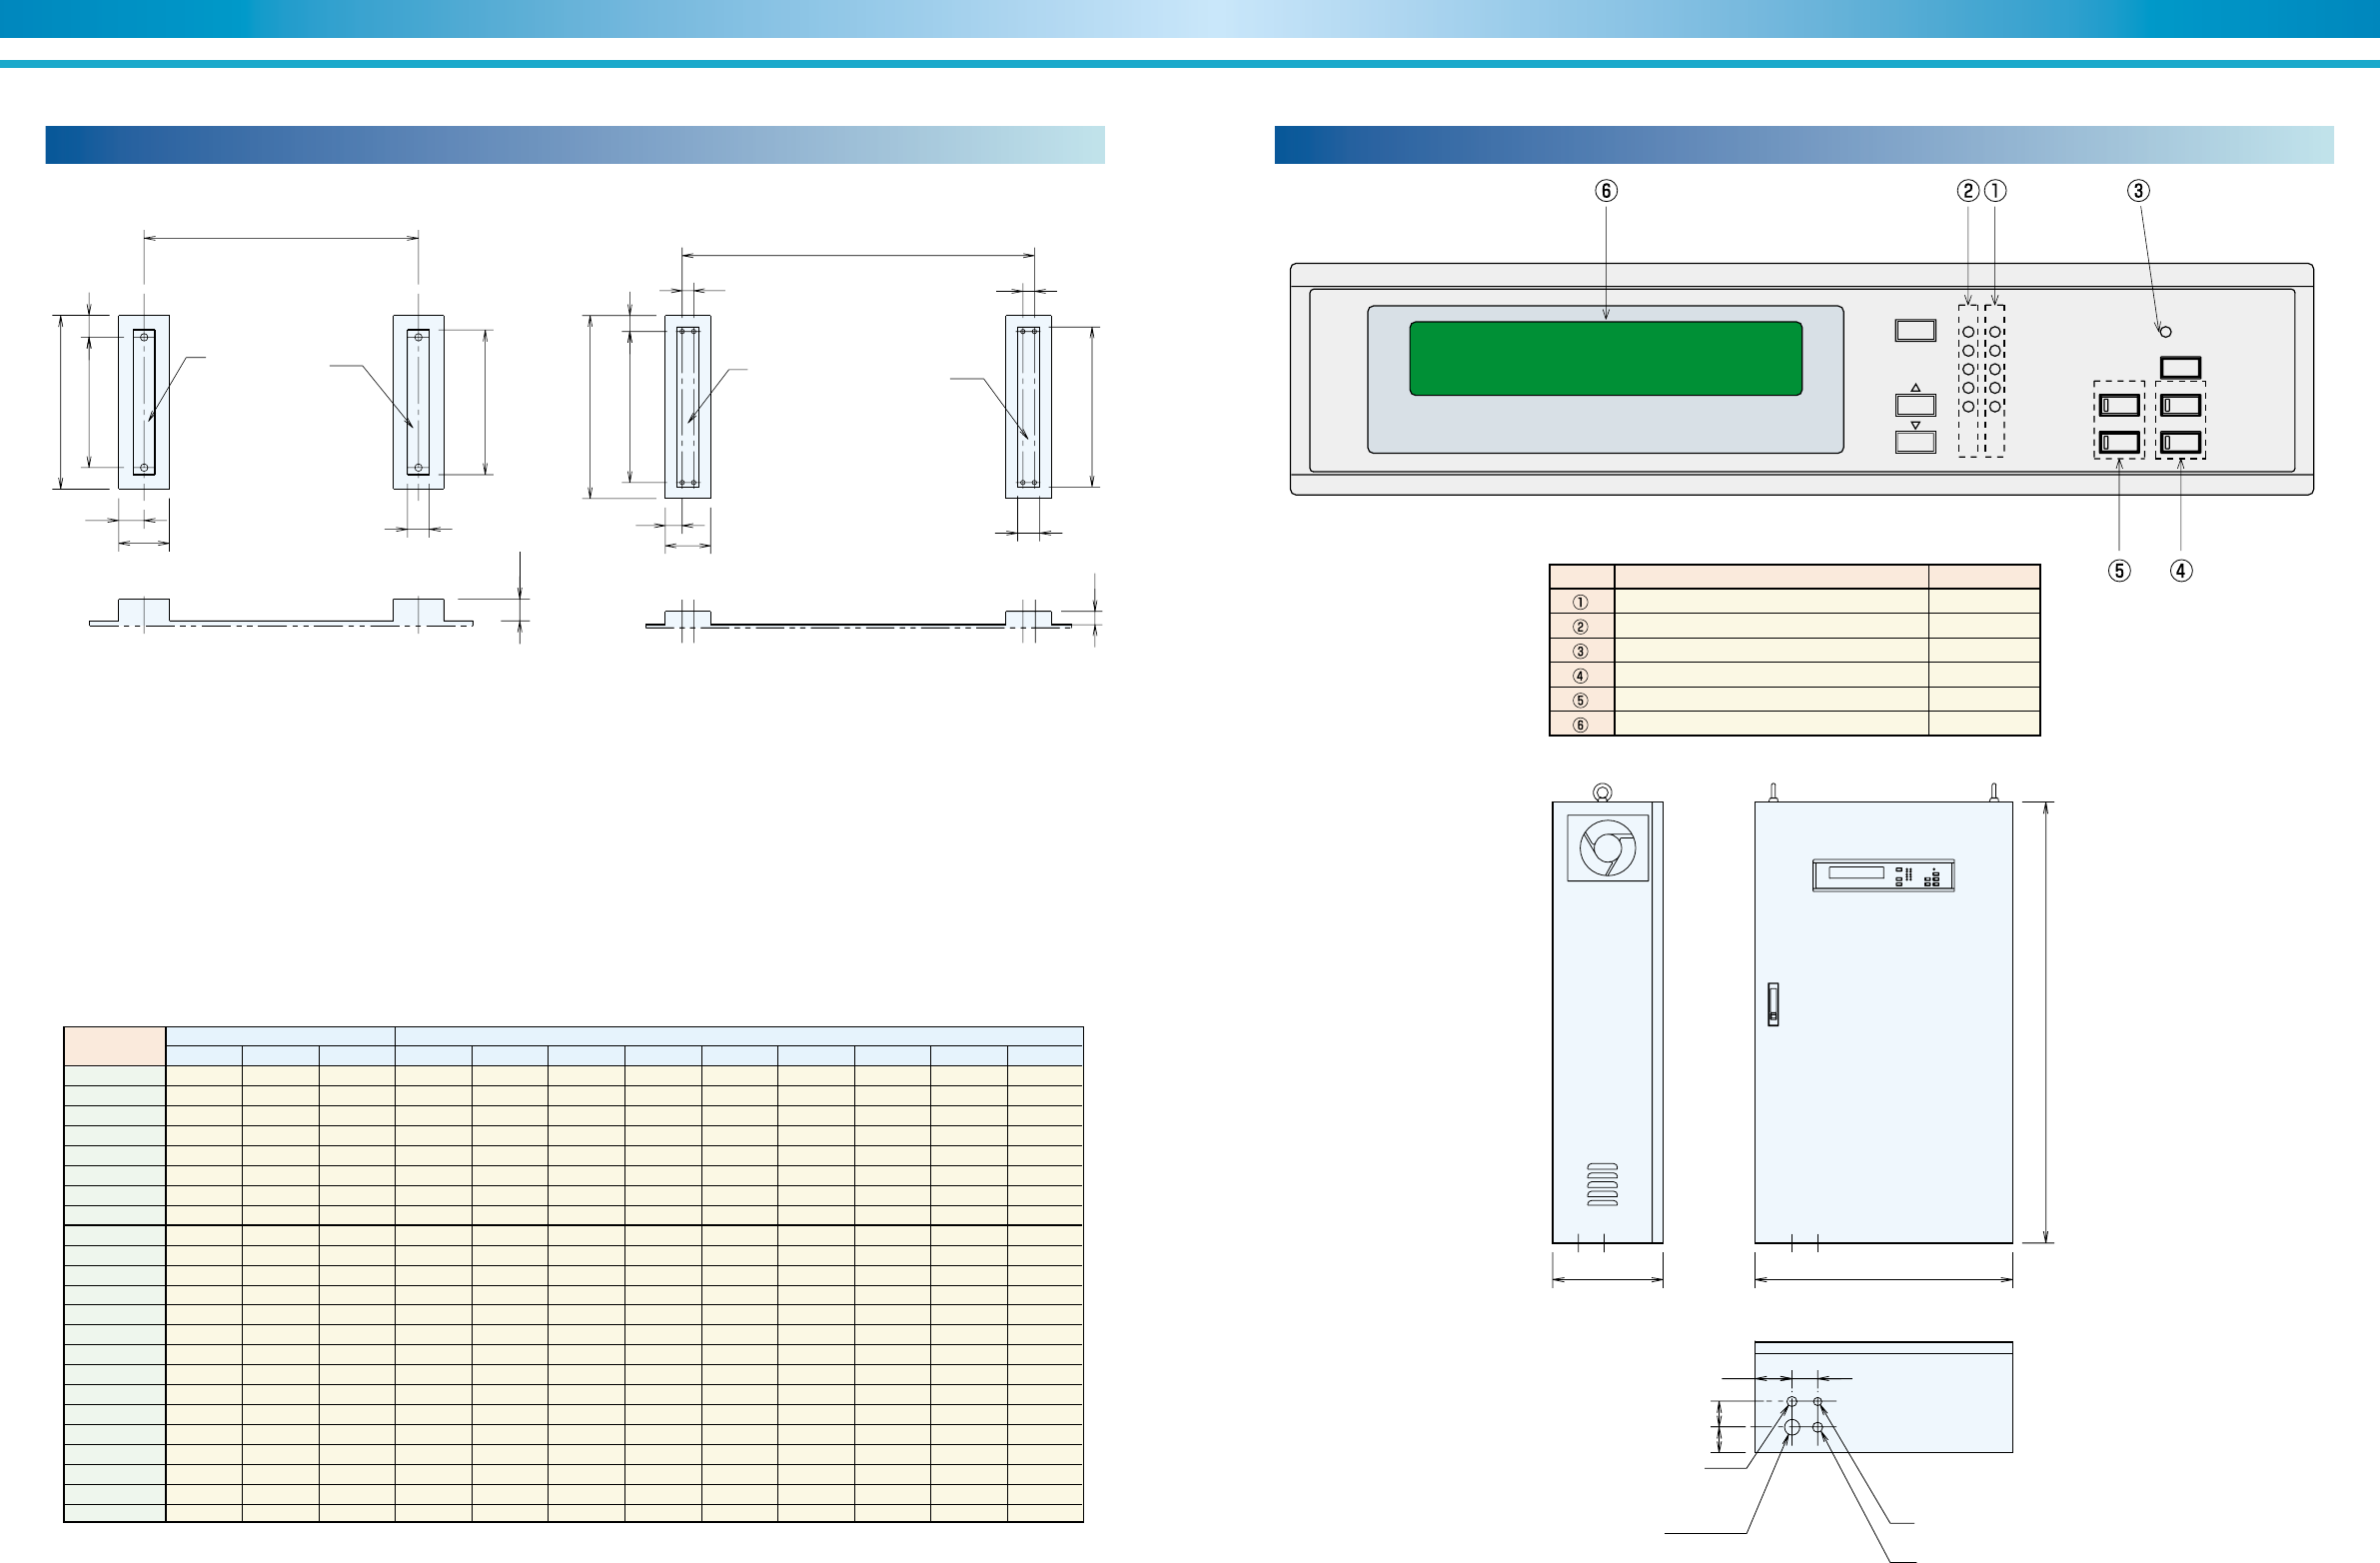
Task: Click the green LCD display screen
Action: click(x=1605, y=359)
